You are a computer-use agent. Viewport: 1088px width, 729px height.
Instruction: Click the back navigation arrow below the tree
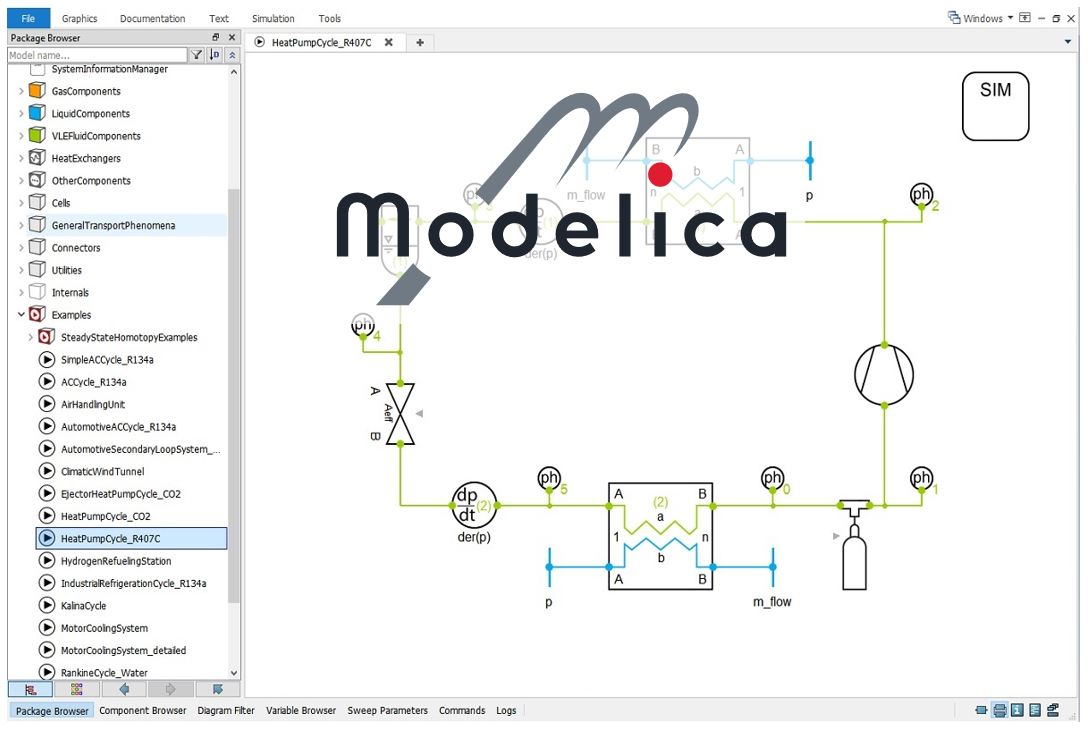pos(124,689)
